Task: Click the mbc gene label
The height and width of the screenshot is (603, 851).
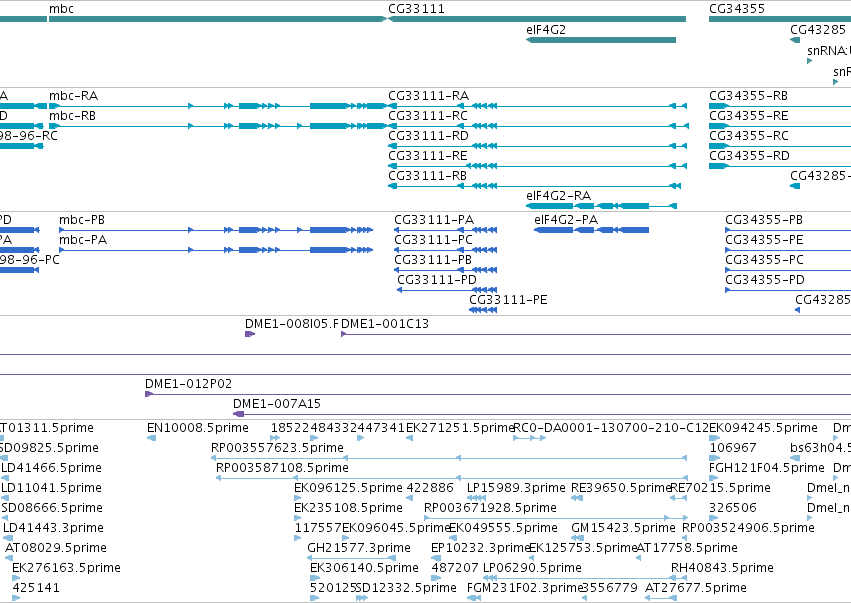Action: pos(61,9)
